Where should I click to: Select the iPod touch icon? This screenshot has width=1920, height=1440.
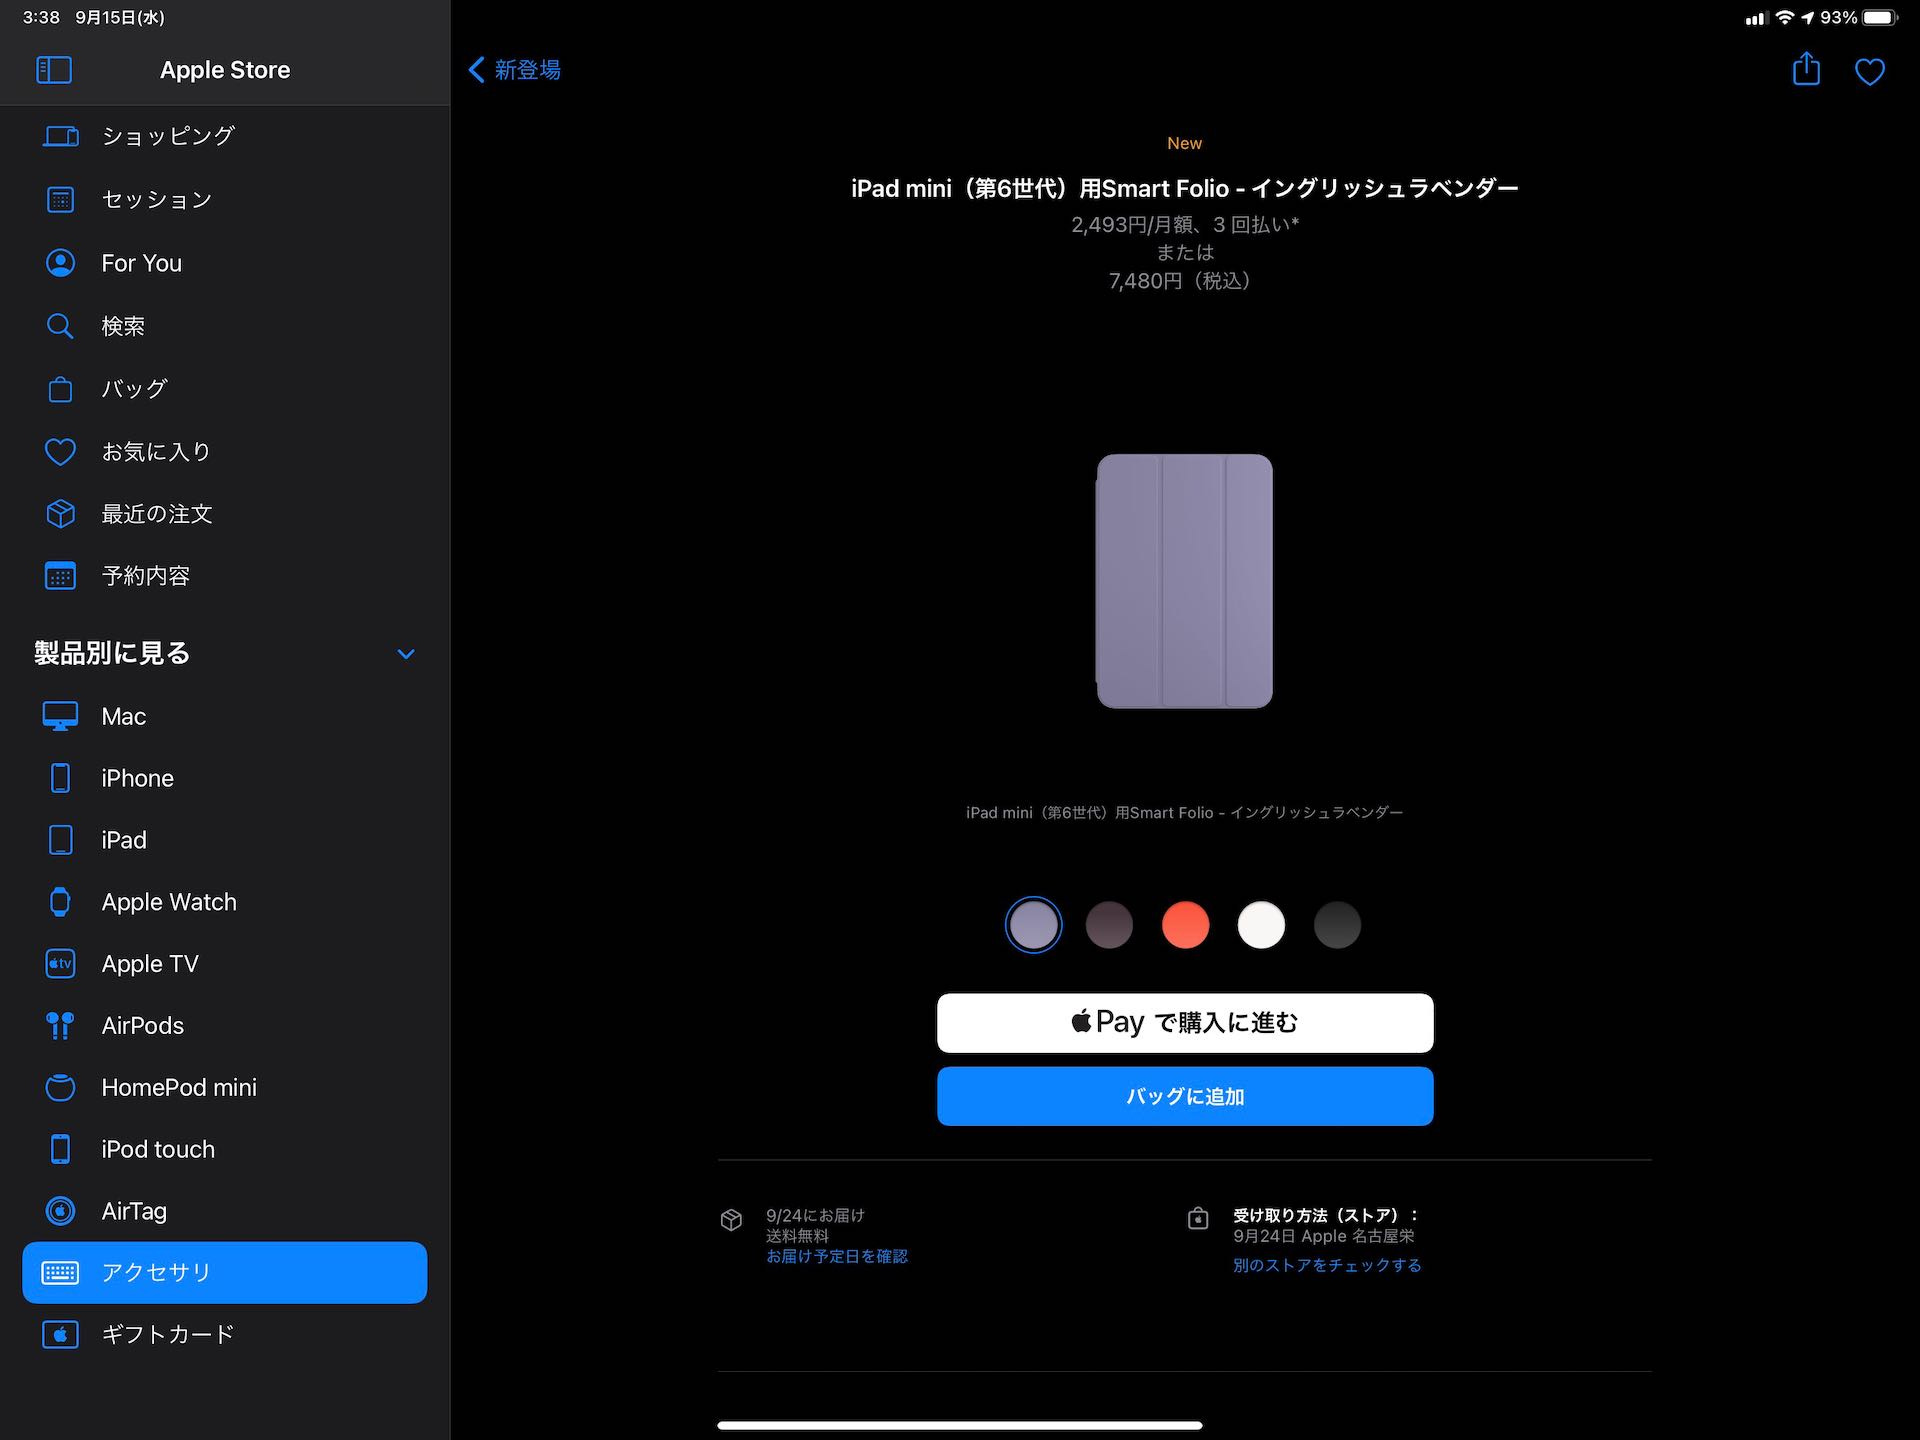[60, 1150]
